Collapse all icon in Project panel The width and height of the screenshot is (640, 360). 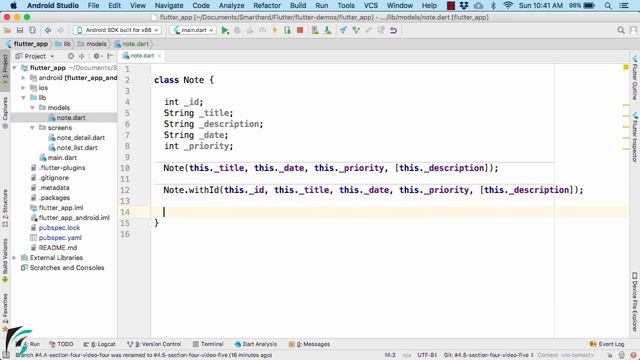tap(82, 56)
